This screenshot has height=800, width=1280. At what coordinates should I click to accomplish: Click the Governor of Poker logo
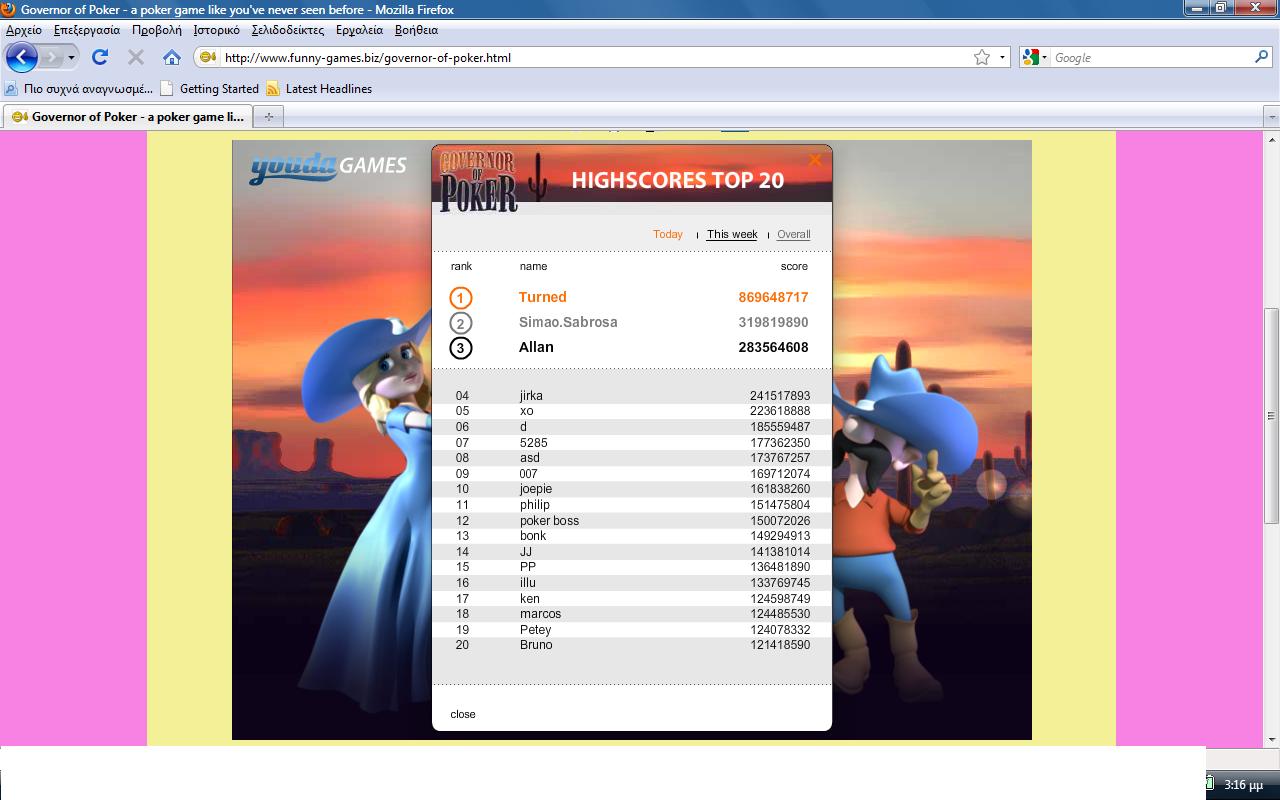pyautogui.click(x=480, y=180)
